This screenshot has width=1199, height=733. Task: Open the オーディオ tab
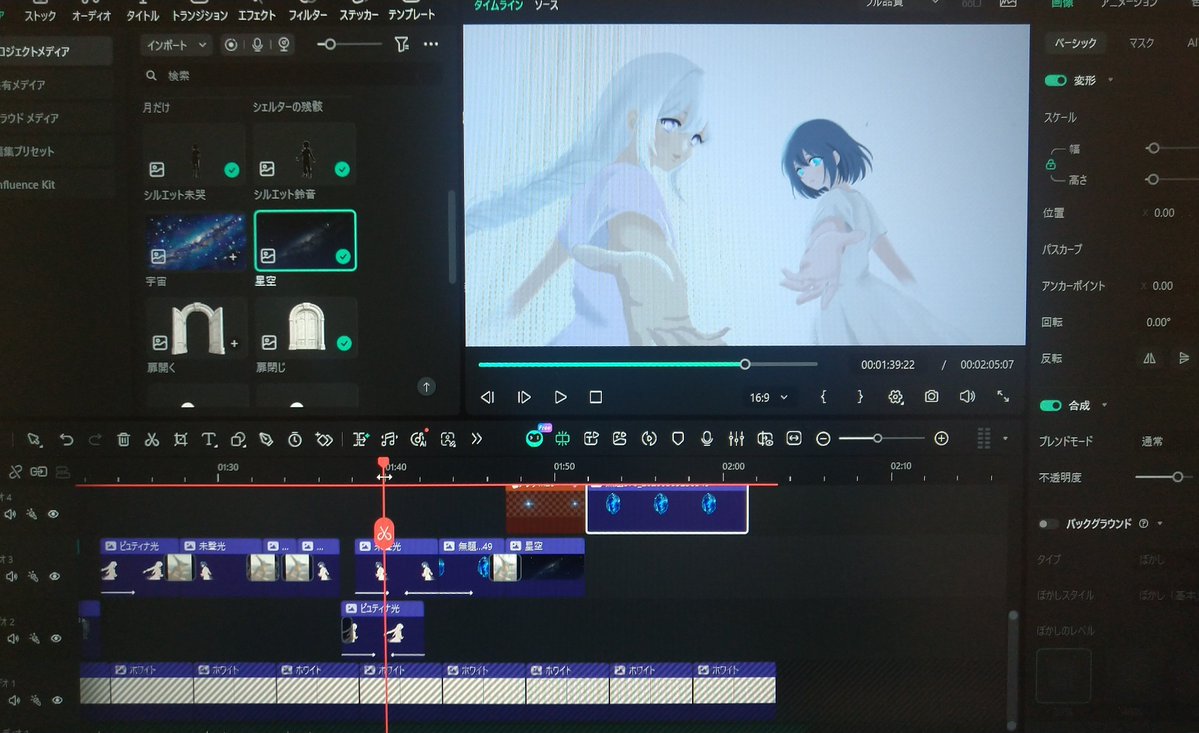92,15
